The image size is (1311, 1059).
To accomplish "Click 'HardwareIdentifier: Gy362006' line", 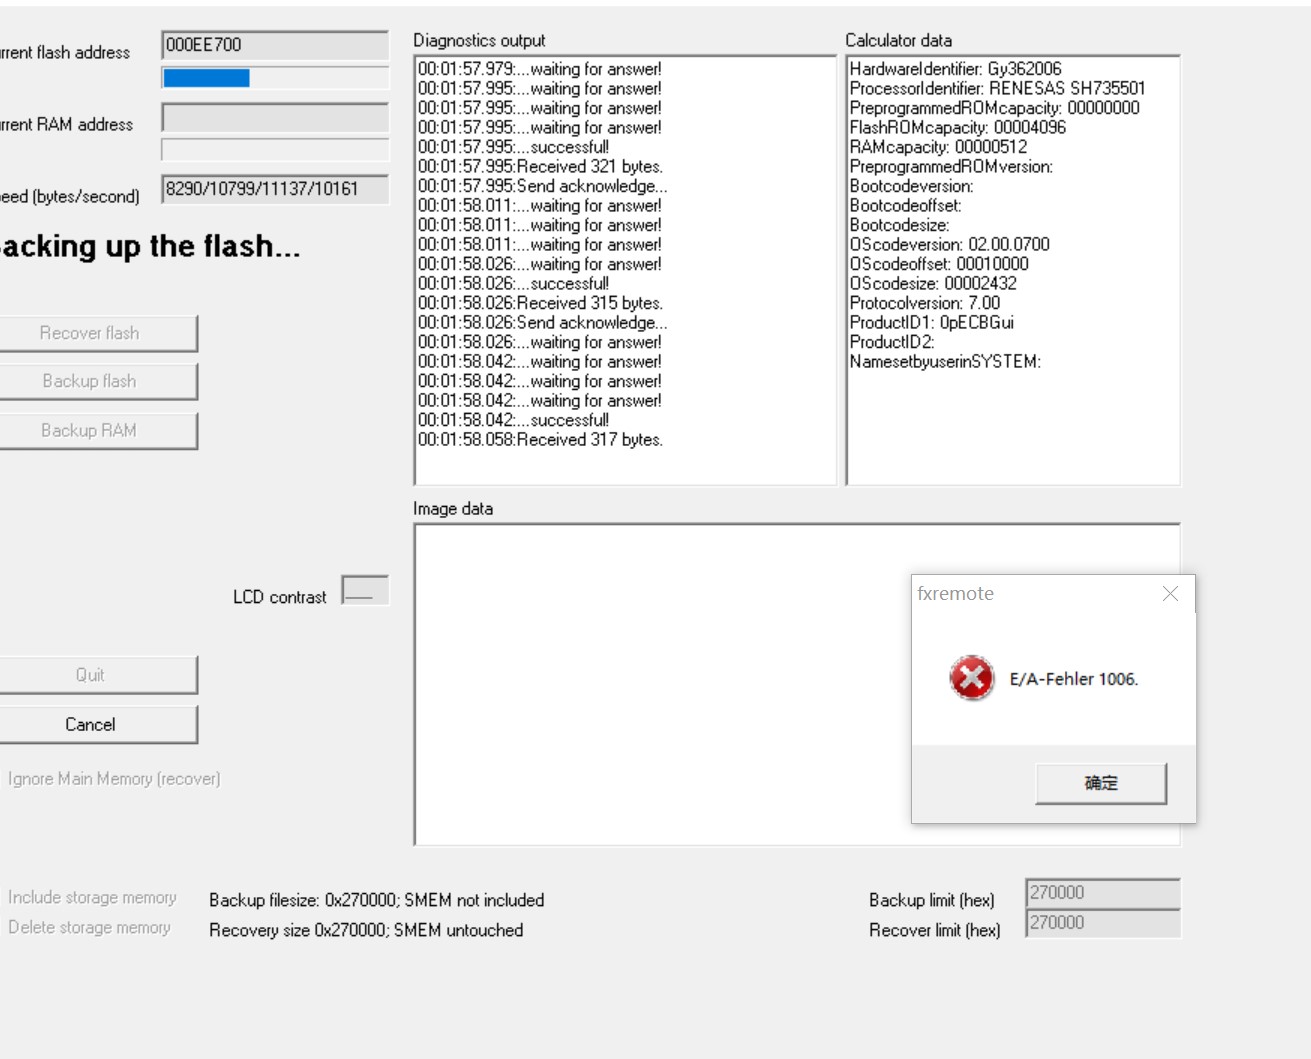I will [x=956, y=69].
